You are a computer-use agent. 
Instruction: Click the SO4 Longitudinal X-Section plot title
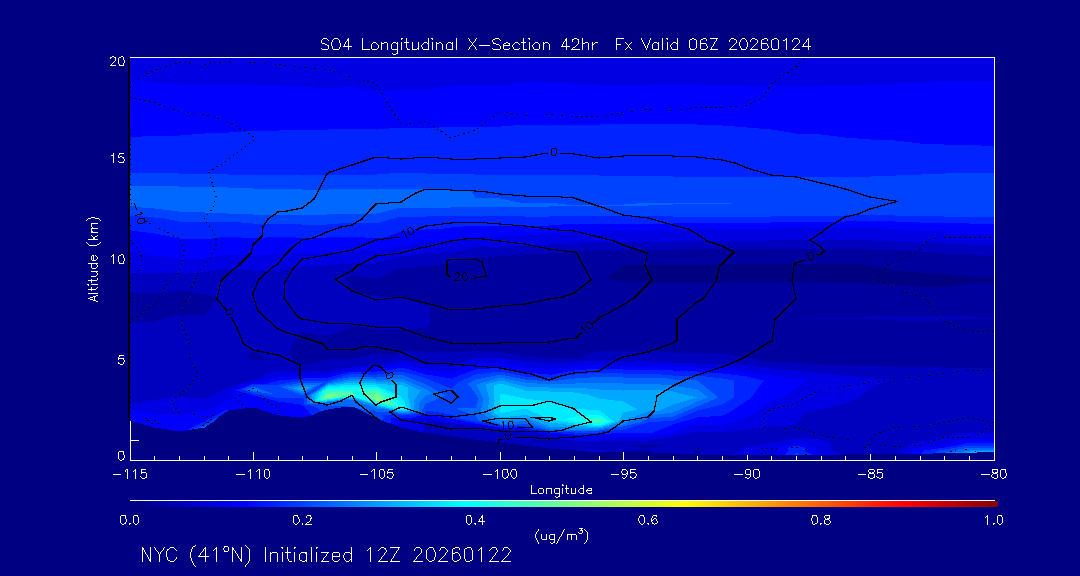tap(564, 44)
